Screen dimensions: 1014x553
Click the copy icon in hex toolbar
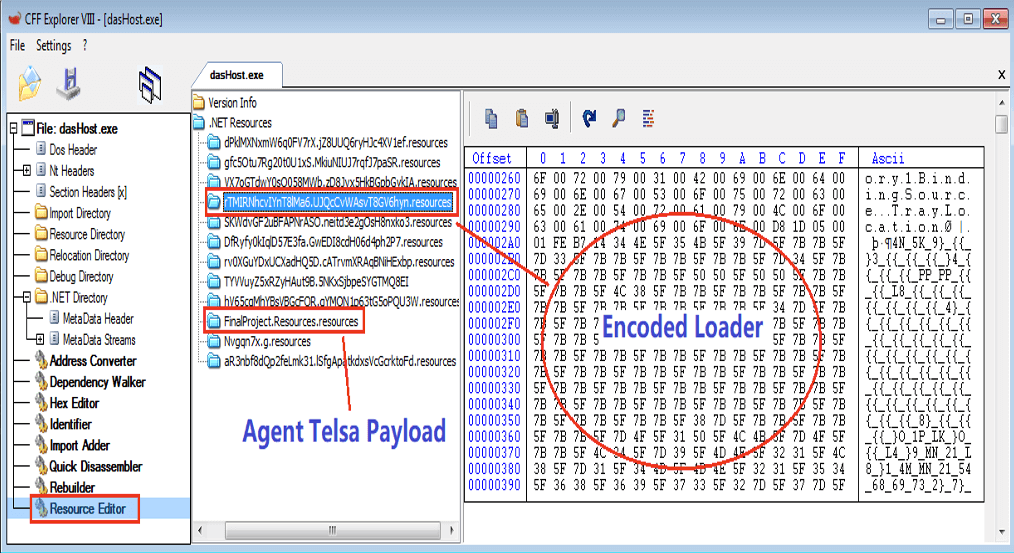[x=491, y=118]
